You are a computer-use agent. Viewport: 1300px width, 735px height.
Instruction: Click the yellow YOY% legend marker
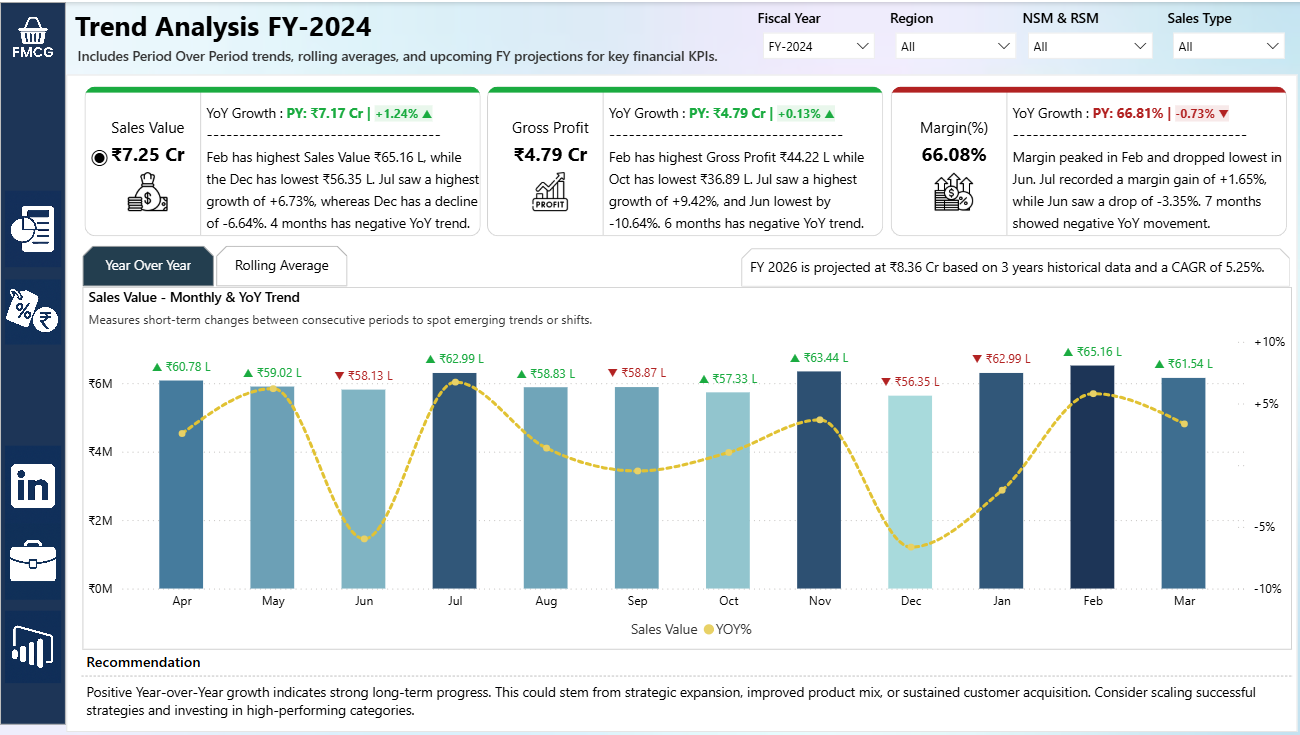coord(709,630)
